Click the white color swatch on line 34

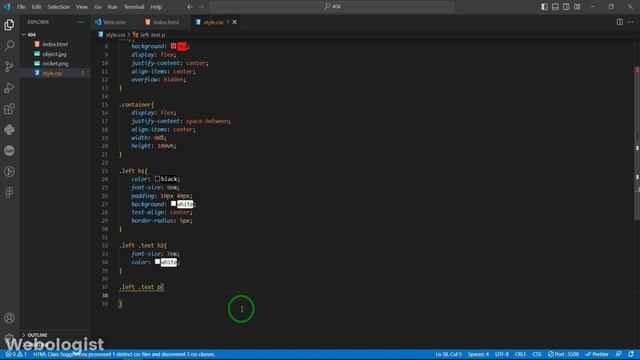pyautogui.click(x=157, y=262)
